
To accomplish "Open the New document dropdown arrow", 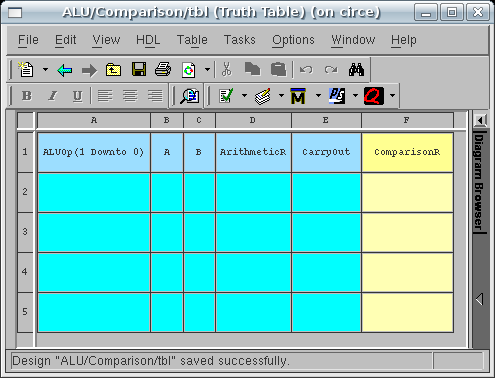I will 45,70.
